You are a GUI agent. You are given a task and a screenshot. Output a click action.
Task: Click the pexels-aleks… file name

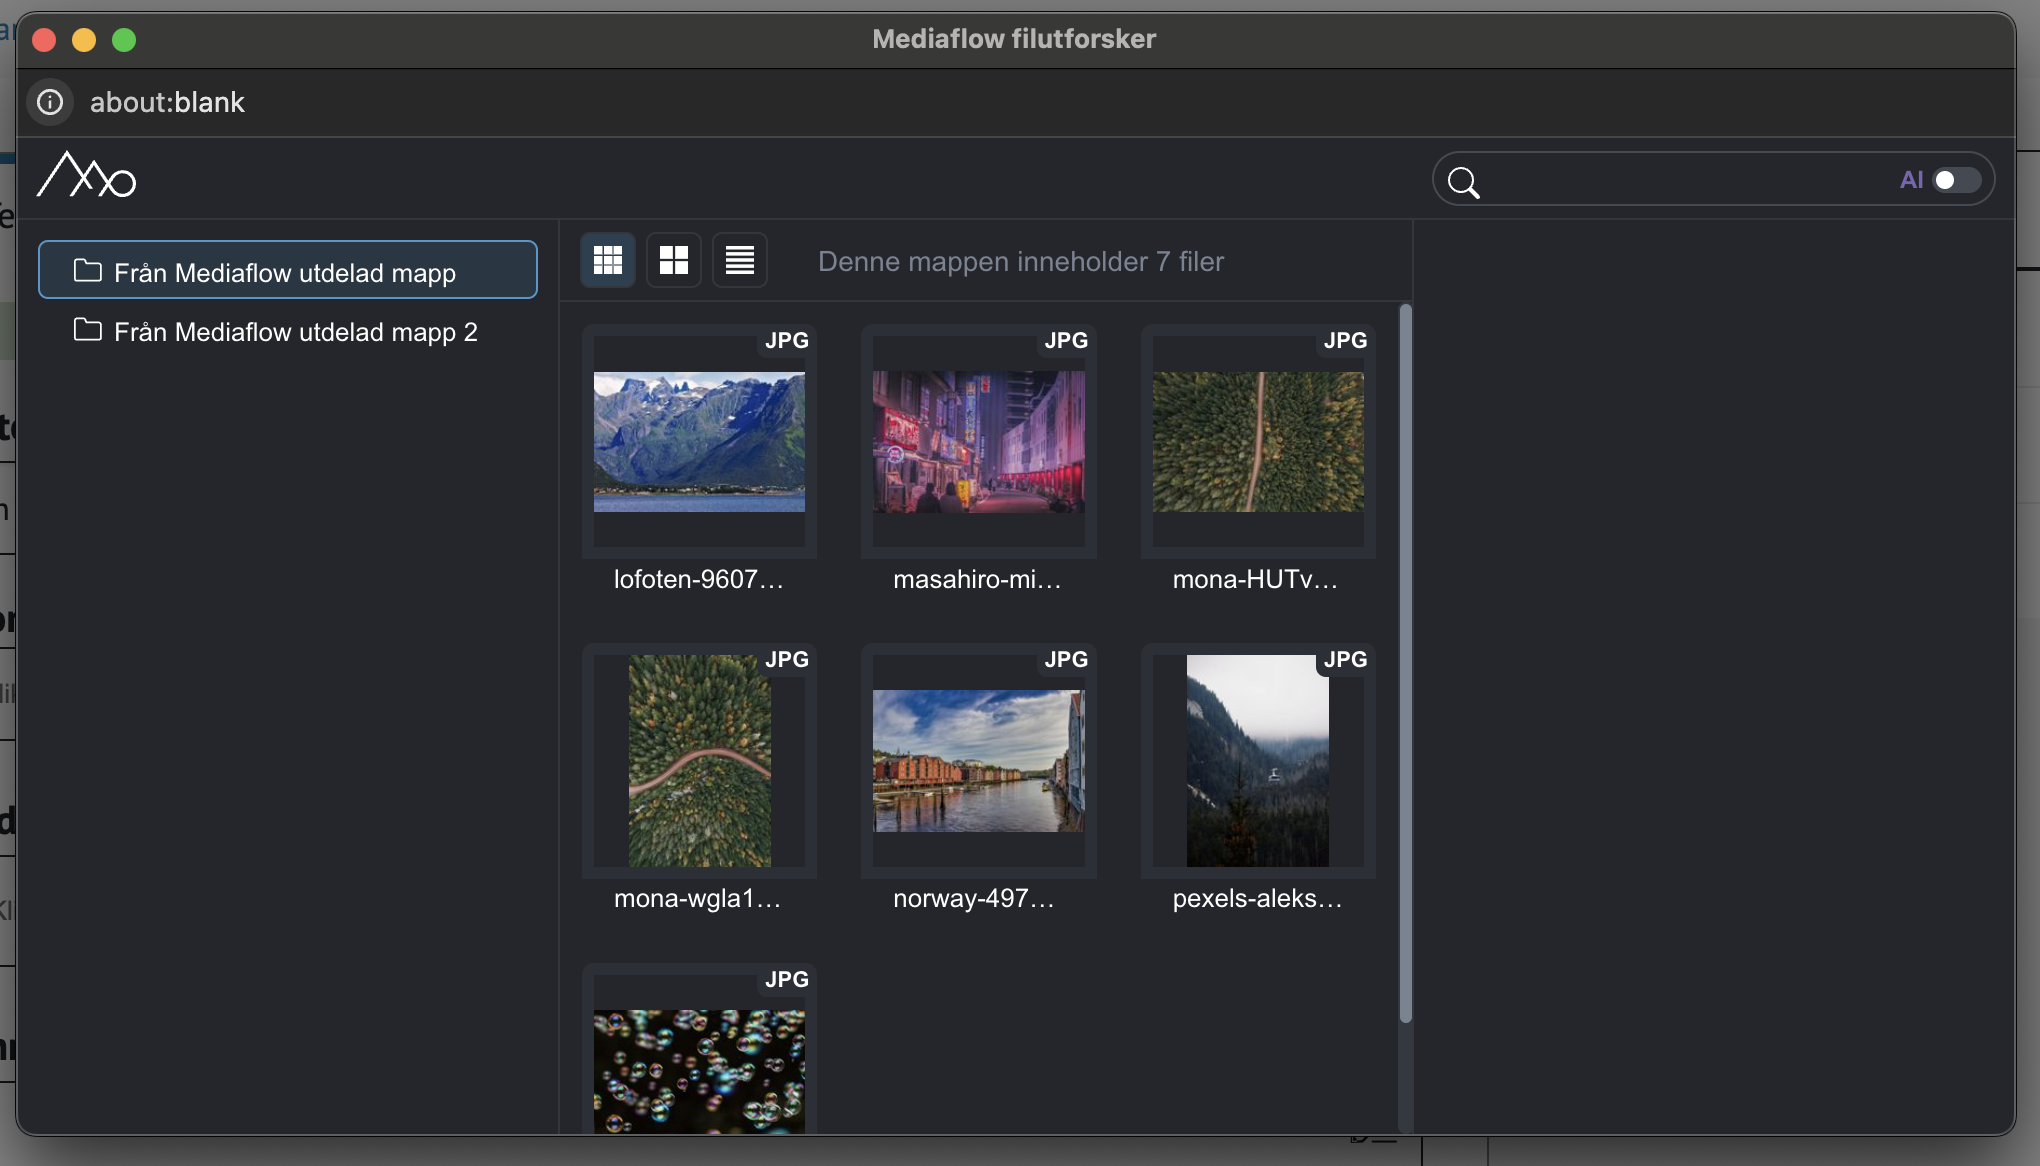coord(1257,898)
